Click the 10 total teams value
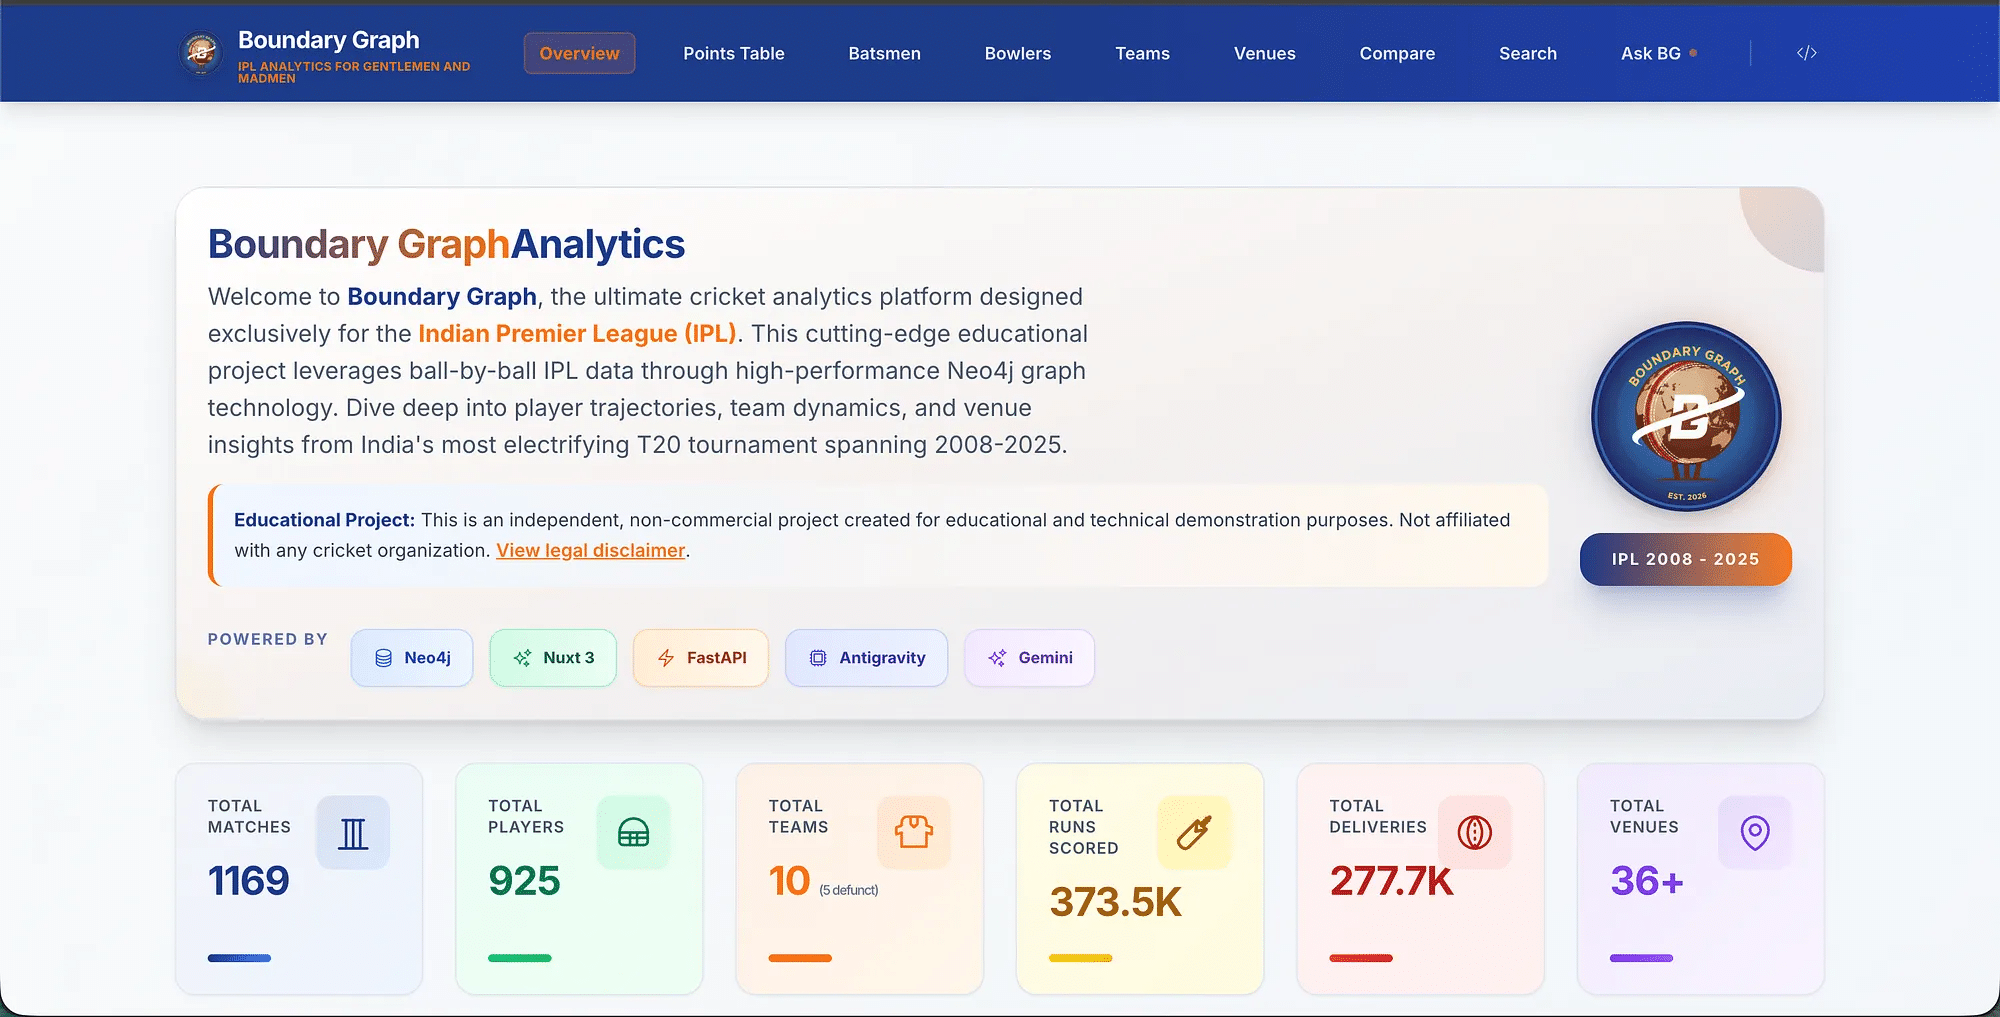The height and width of the screenshot is (1017, 2000). (789, 881)
